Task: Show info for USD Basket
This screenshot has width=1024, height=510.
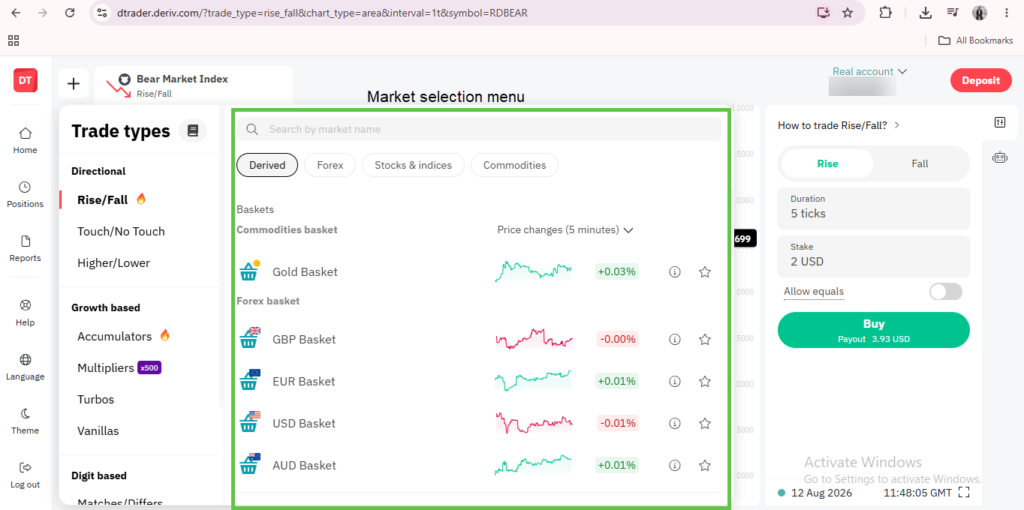Action: pos(675,423)
